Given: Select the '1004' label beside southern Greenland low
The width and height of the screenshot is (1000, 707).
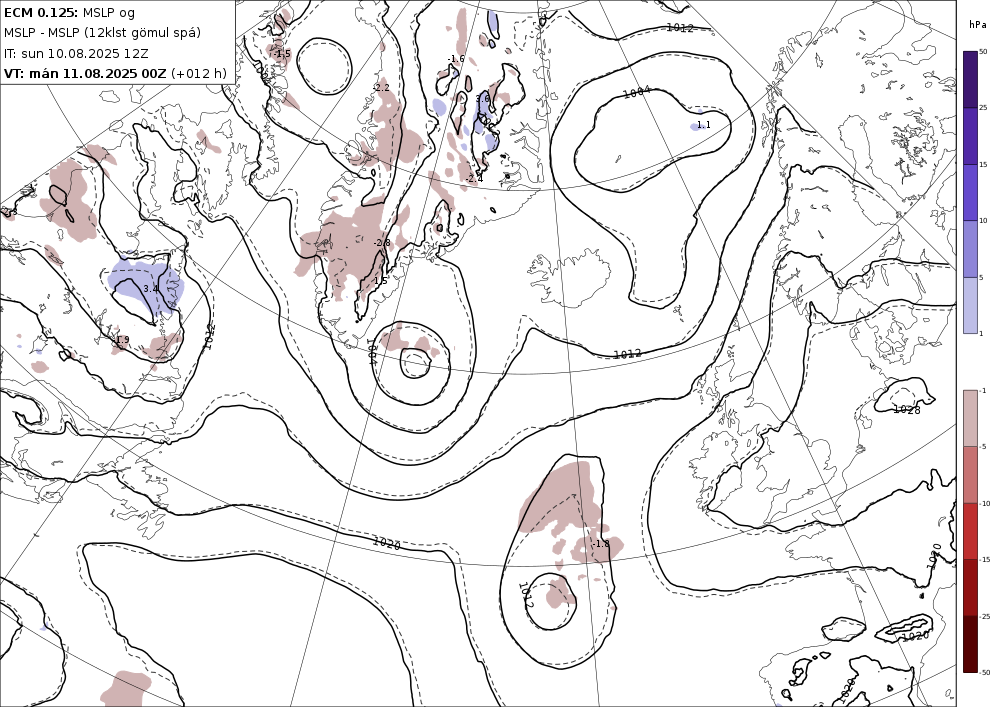Looking at the screenshot, I should coord(373,351).
